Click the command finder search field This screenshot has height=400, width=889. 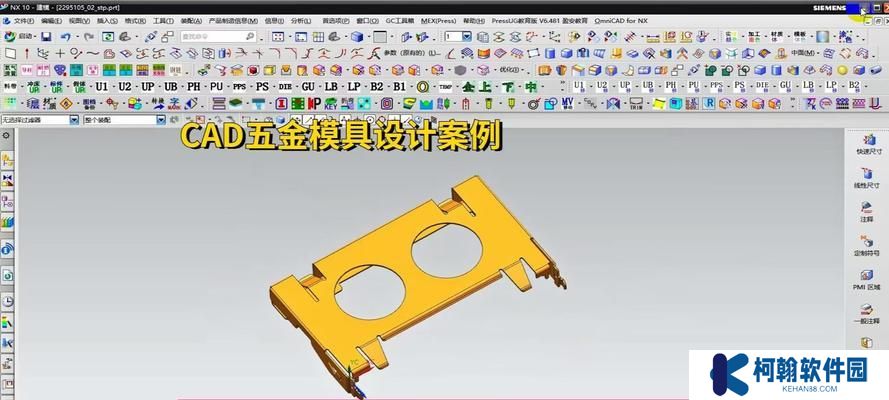(x=219, y=36)
